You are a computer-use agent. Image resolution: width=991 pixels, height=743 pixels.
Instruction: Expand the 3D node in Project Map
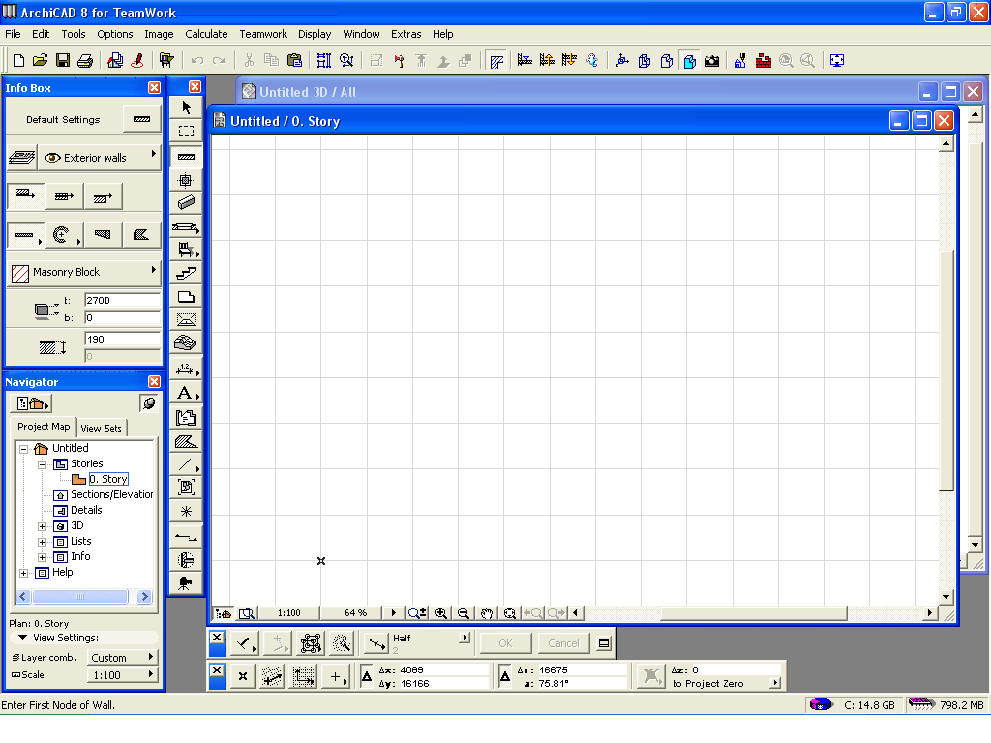[42, 526]
